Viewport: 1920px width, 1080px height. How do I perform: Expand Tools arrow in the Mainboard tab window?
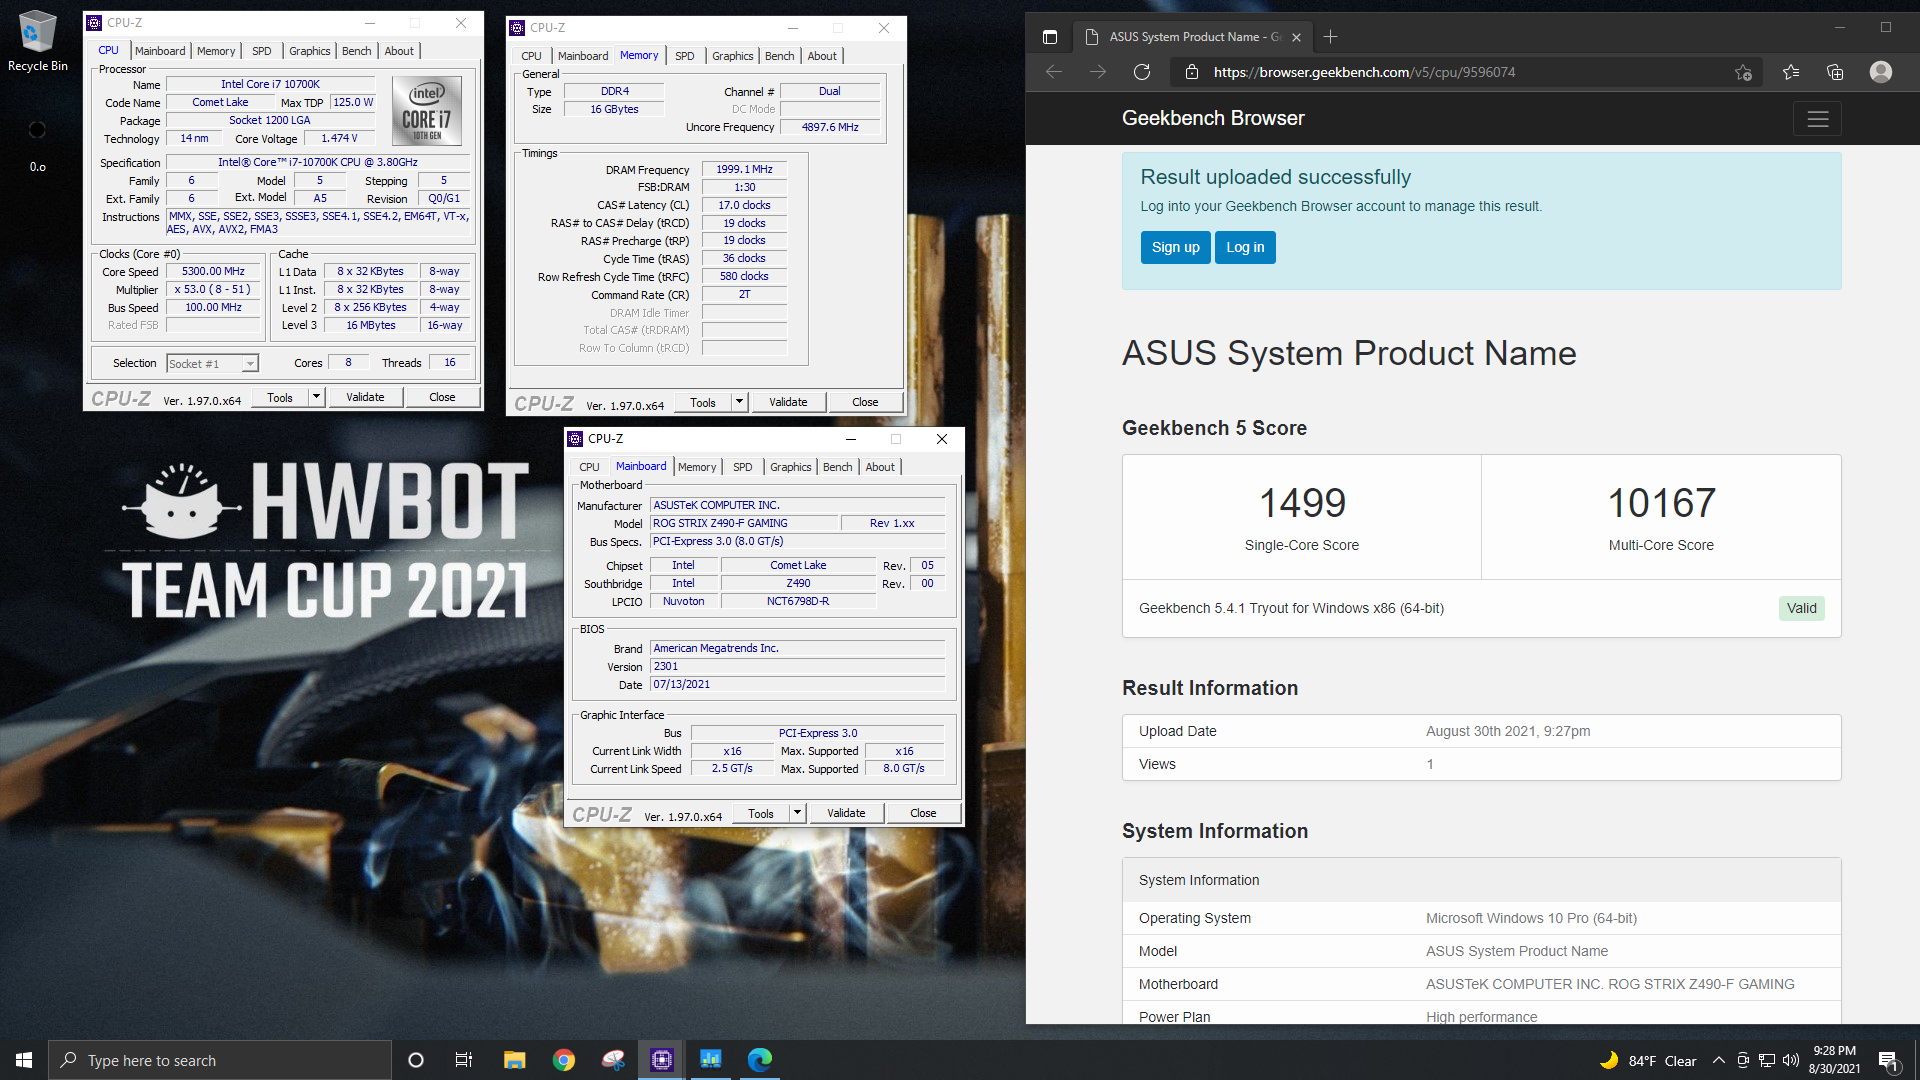tap(797, 813)
